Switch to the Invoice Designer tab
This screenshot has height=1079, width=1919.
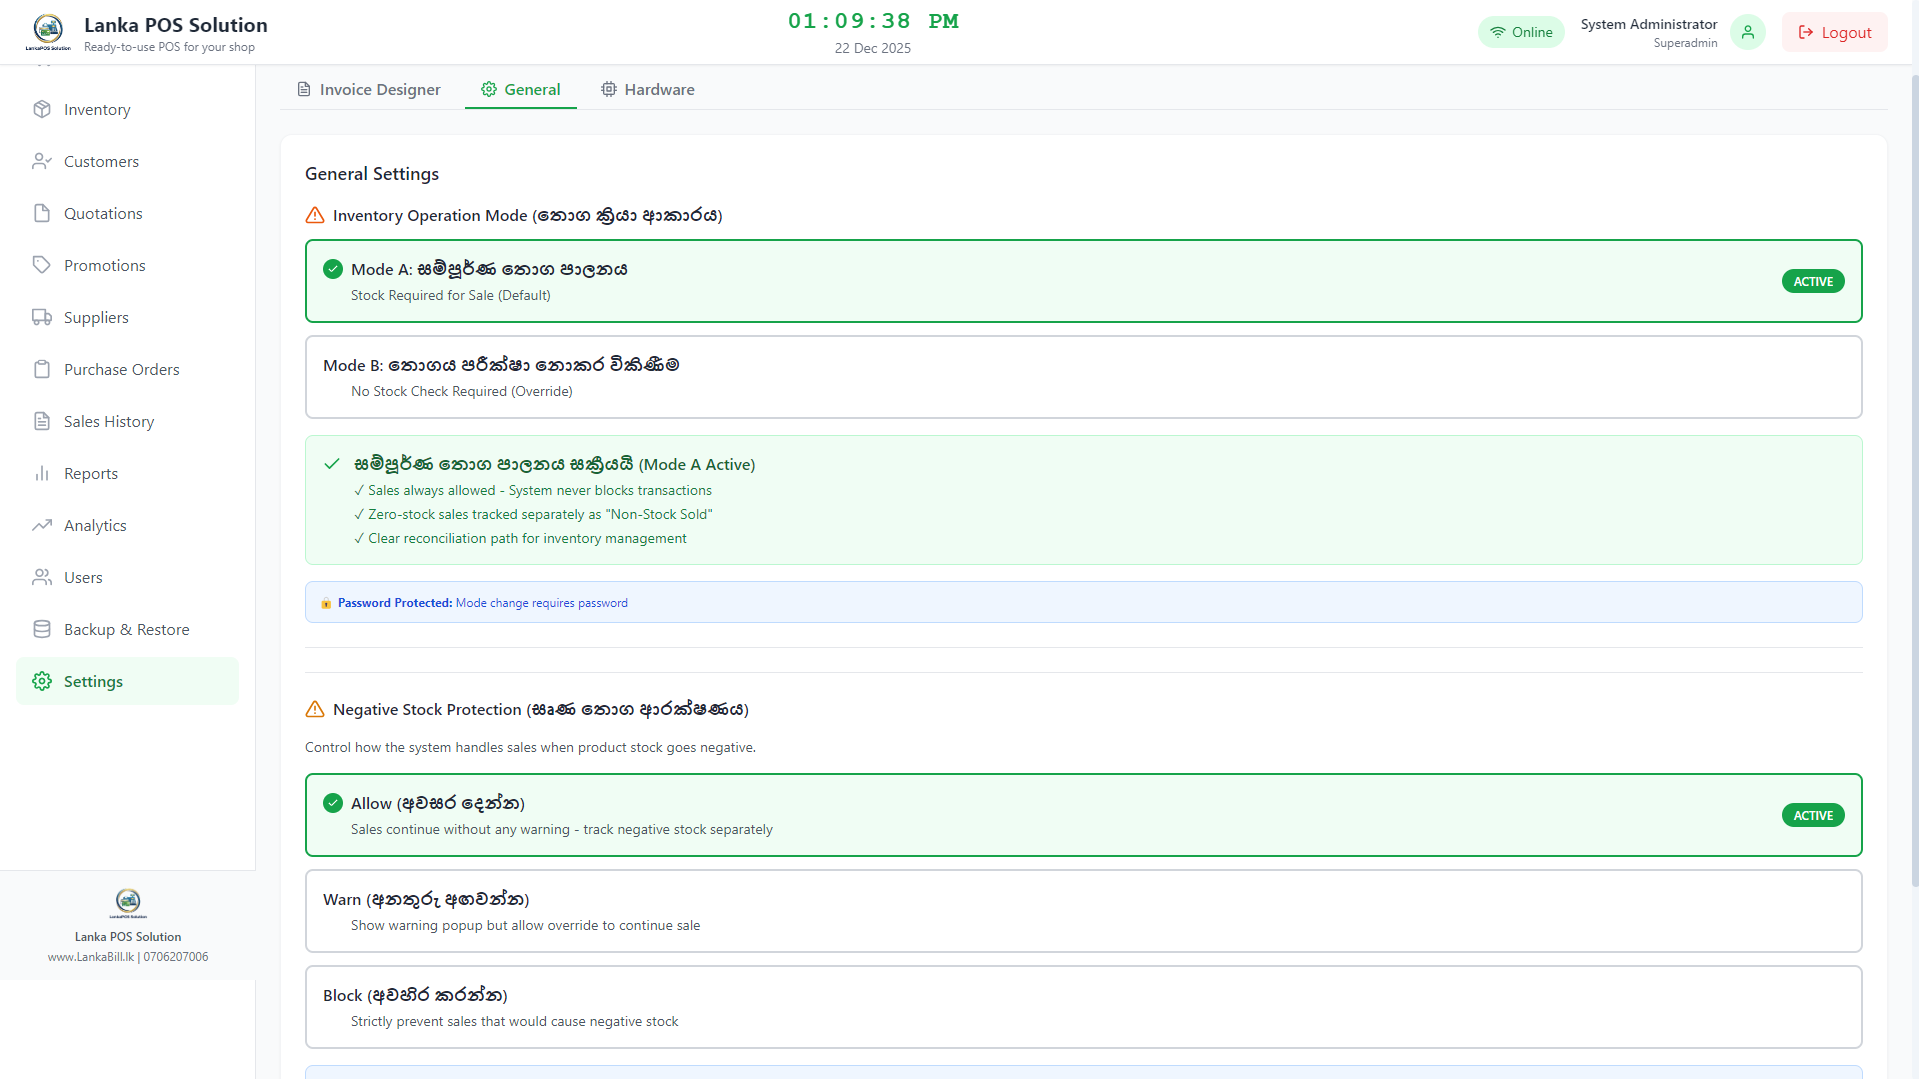pyautogui.click(x=369, y=89)
